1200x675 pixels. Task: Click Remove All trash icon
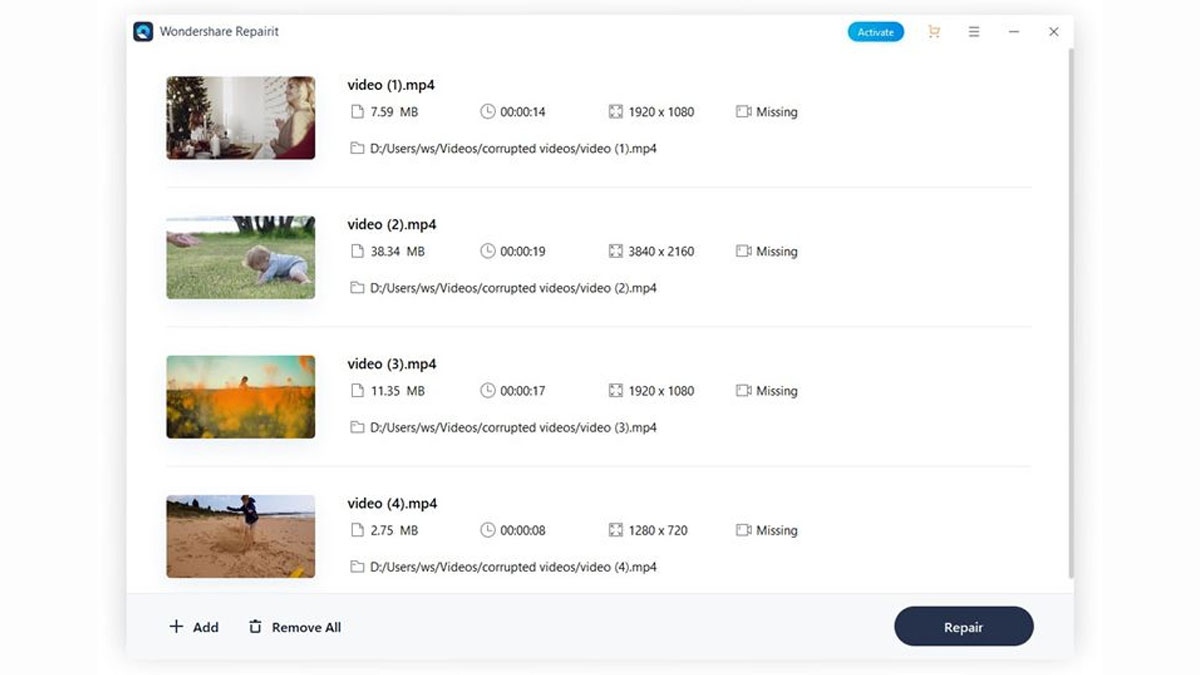click(255, 627)
